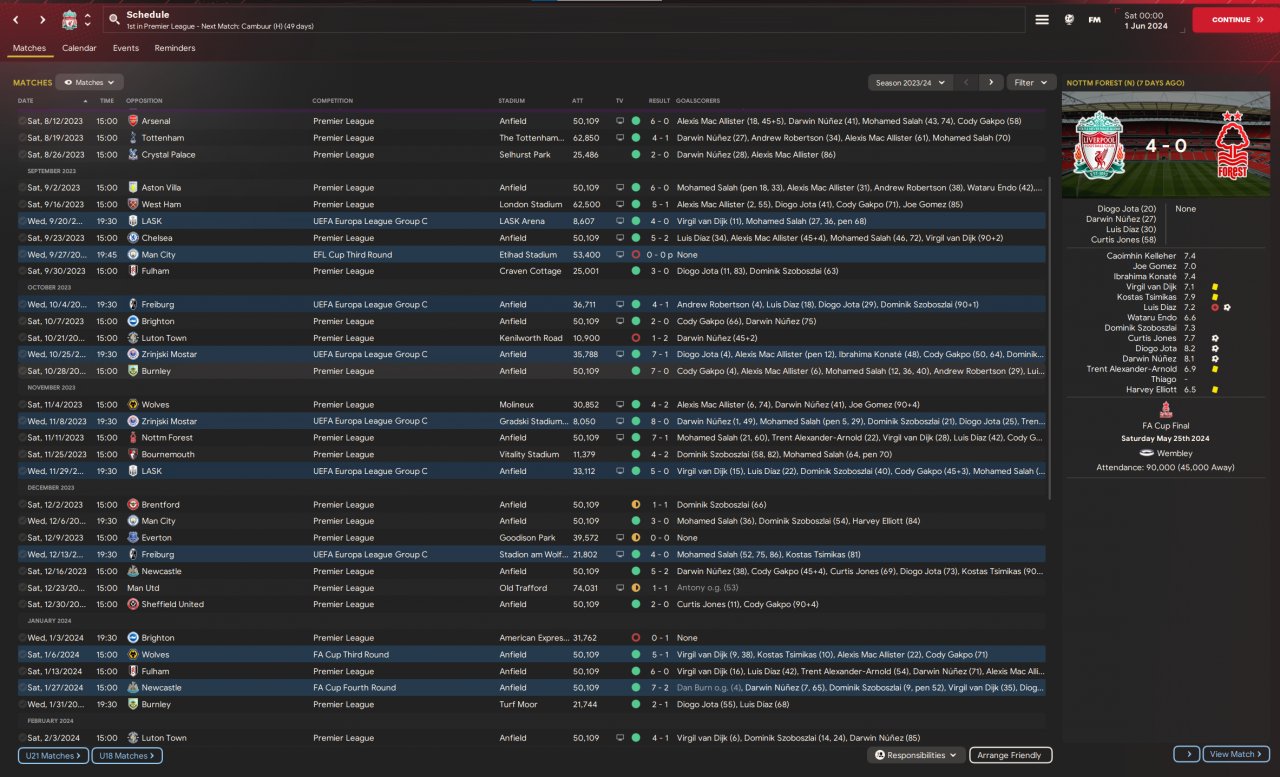Go back with the left navigation arrow
The height and width of the screenshot is (777, 1280).
pyautogui.click(x=16, y=20)
